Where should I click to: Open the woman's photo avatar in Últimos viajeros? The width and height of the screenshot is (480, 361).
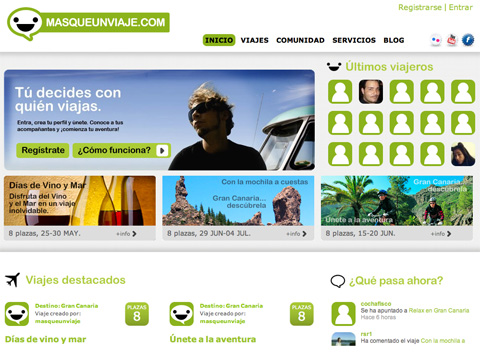(463, 154)
